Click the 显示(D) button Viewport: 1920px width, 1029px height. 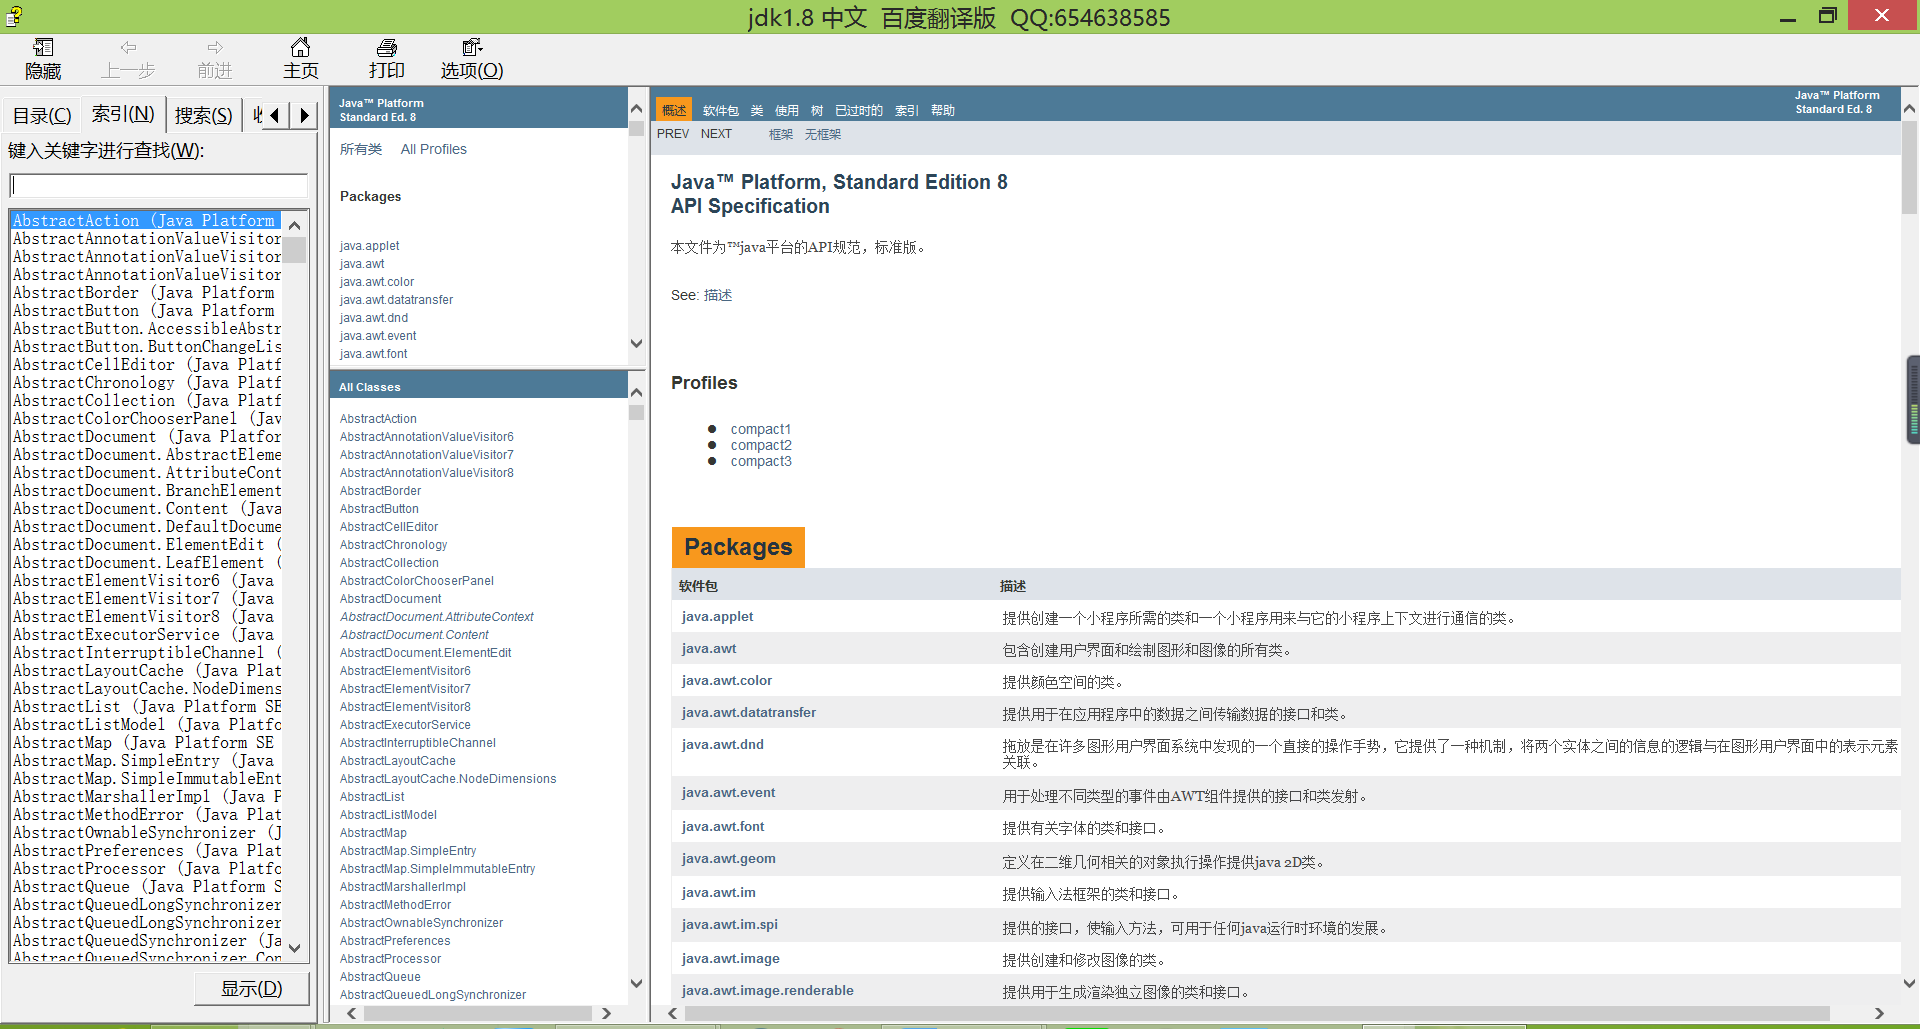(252, 989)
